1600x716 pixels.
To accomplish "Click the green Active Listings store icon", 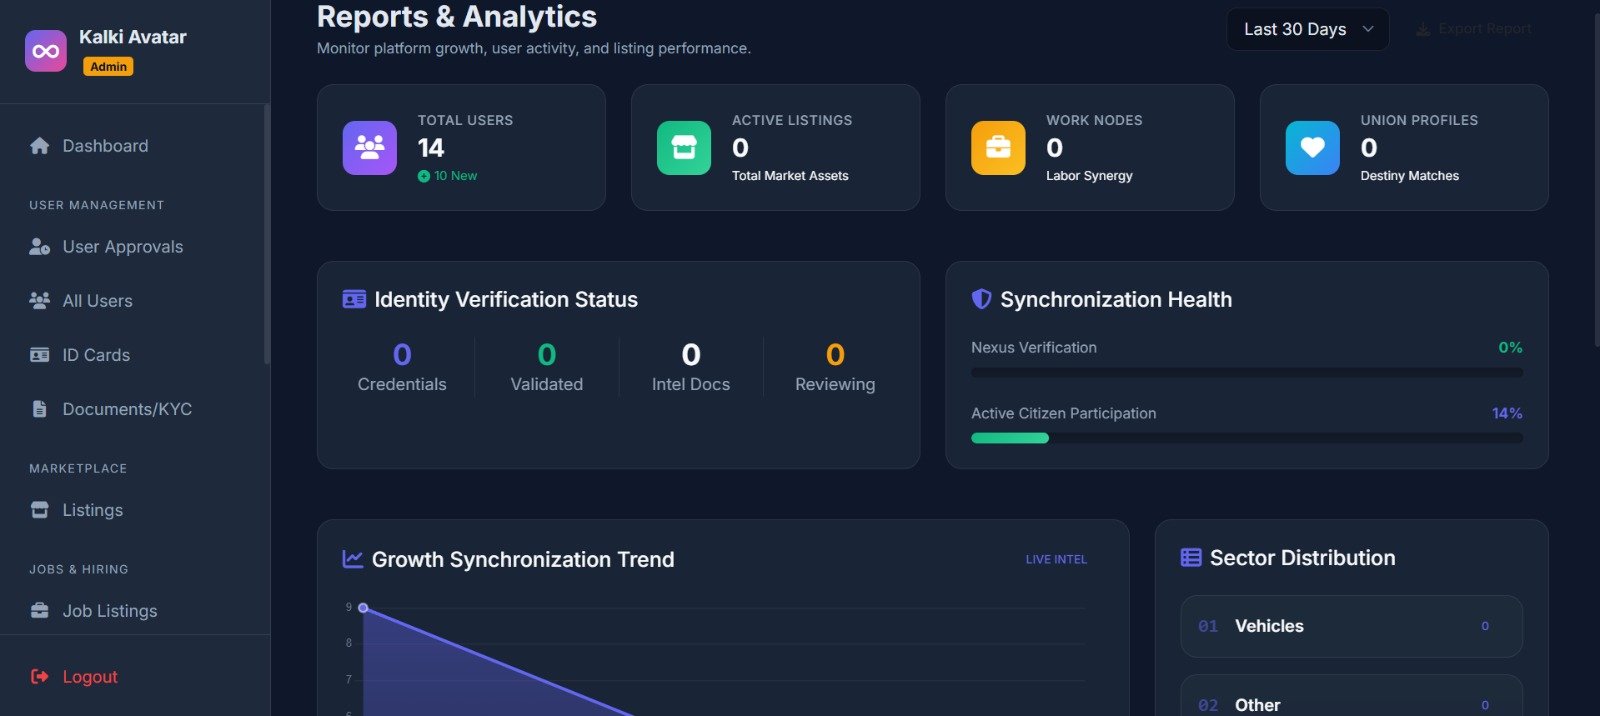I will 684,148.
